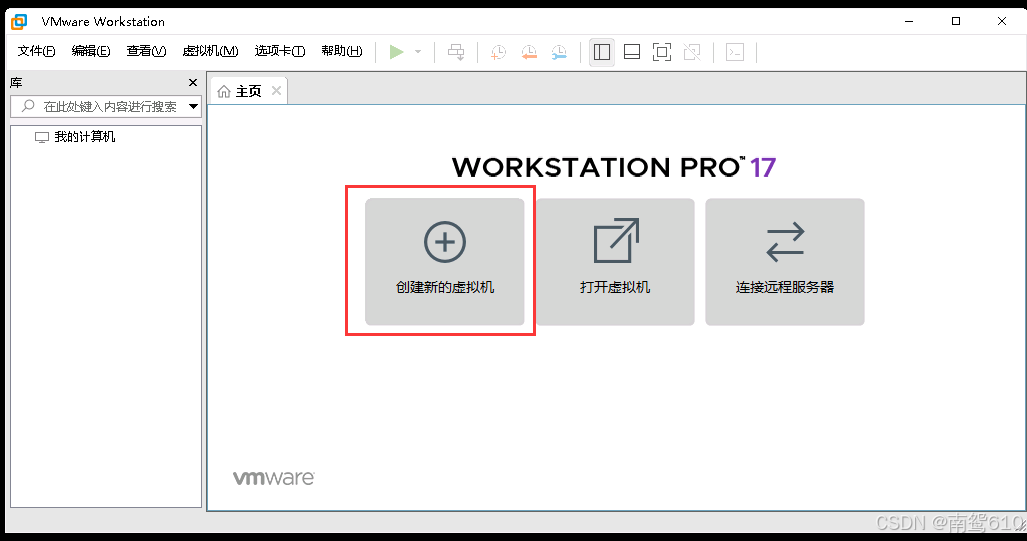
Task: Open the 虚拟机(M) menu
Action: pos(210,51)
